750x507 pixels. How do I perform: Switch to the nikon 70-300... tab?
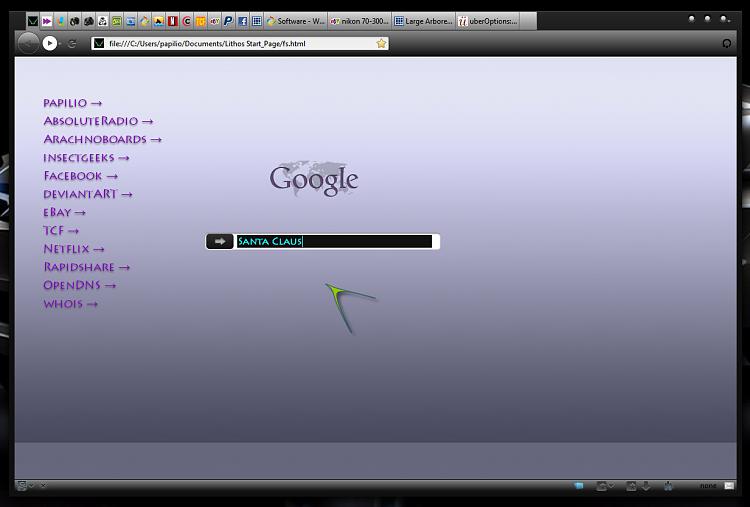[x=360, y=21]
